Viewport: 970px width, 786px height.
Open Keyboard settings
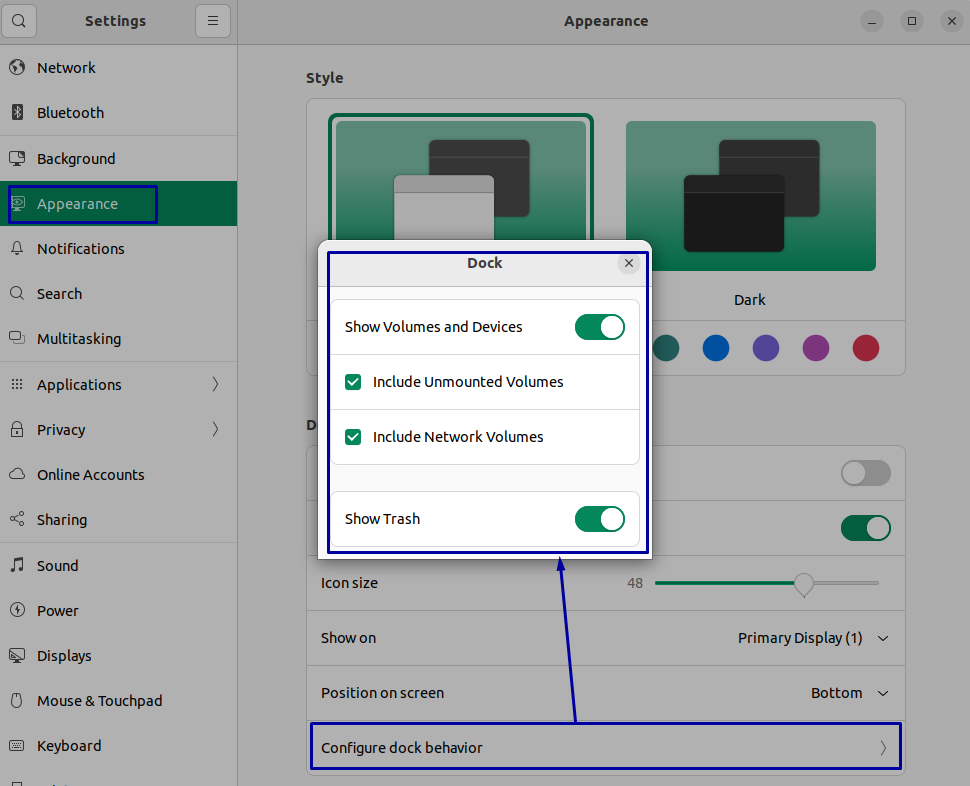118,746
